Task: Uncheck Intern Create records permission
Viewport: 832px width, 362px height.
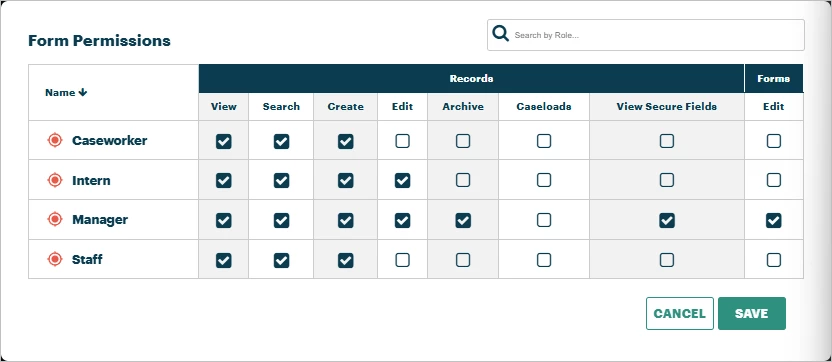Action: click(345, 180)
